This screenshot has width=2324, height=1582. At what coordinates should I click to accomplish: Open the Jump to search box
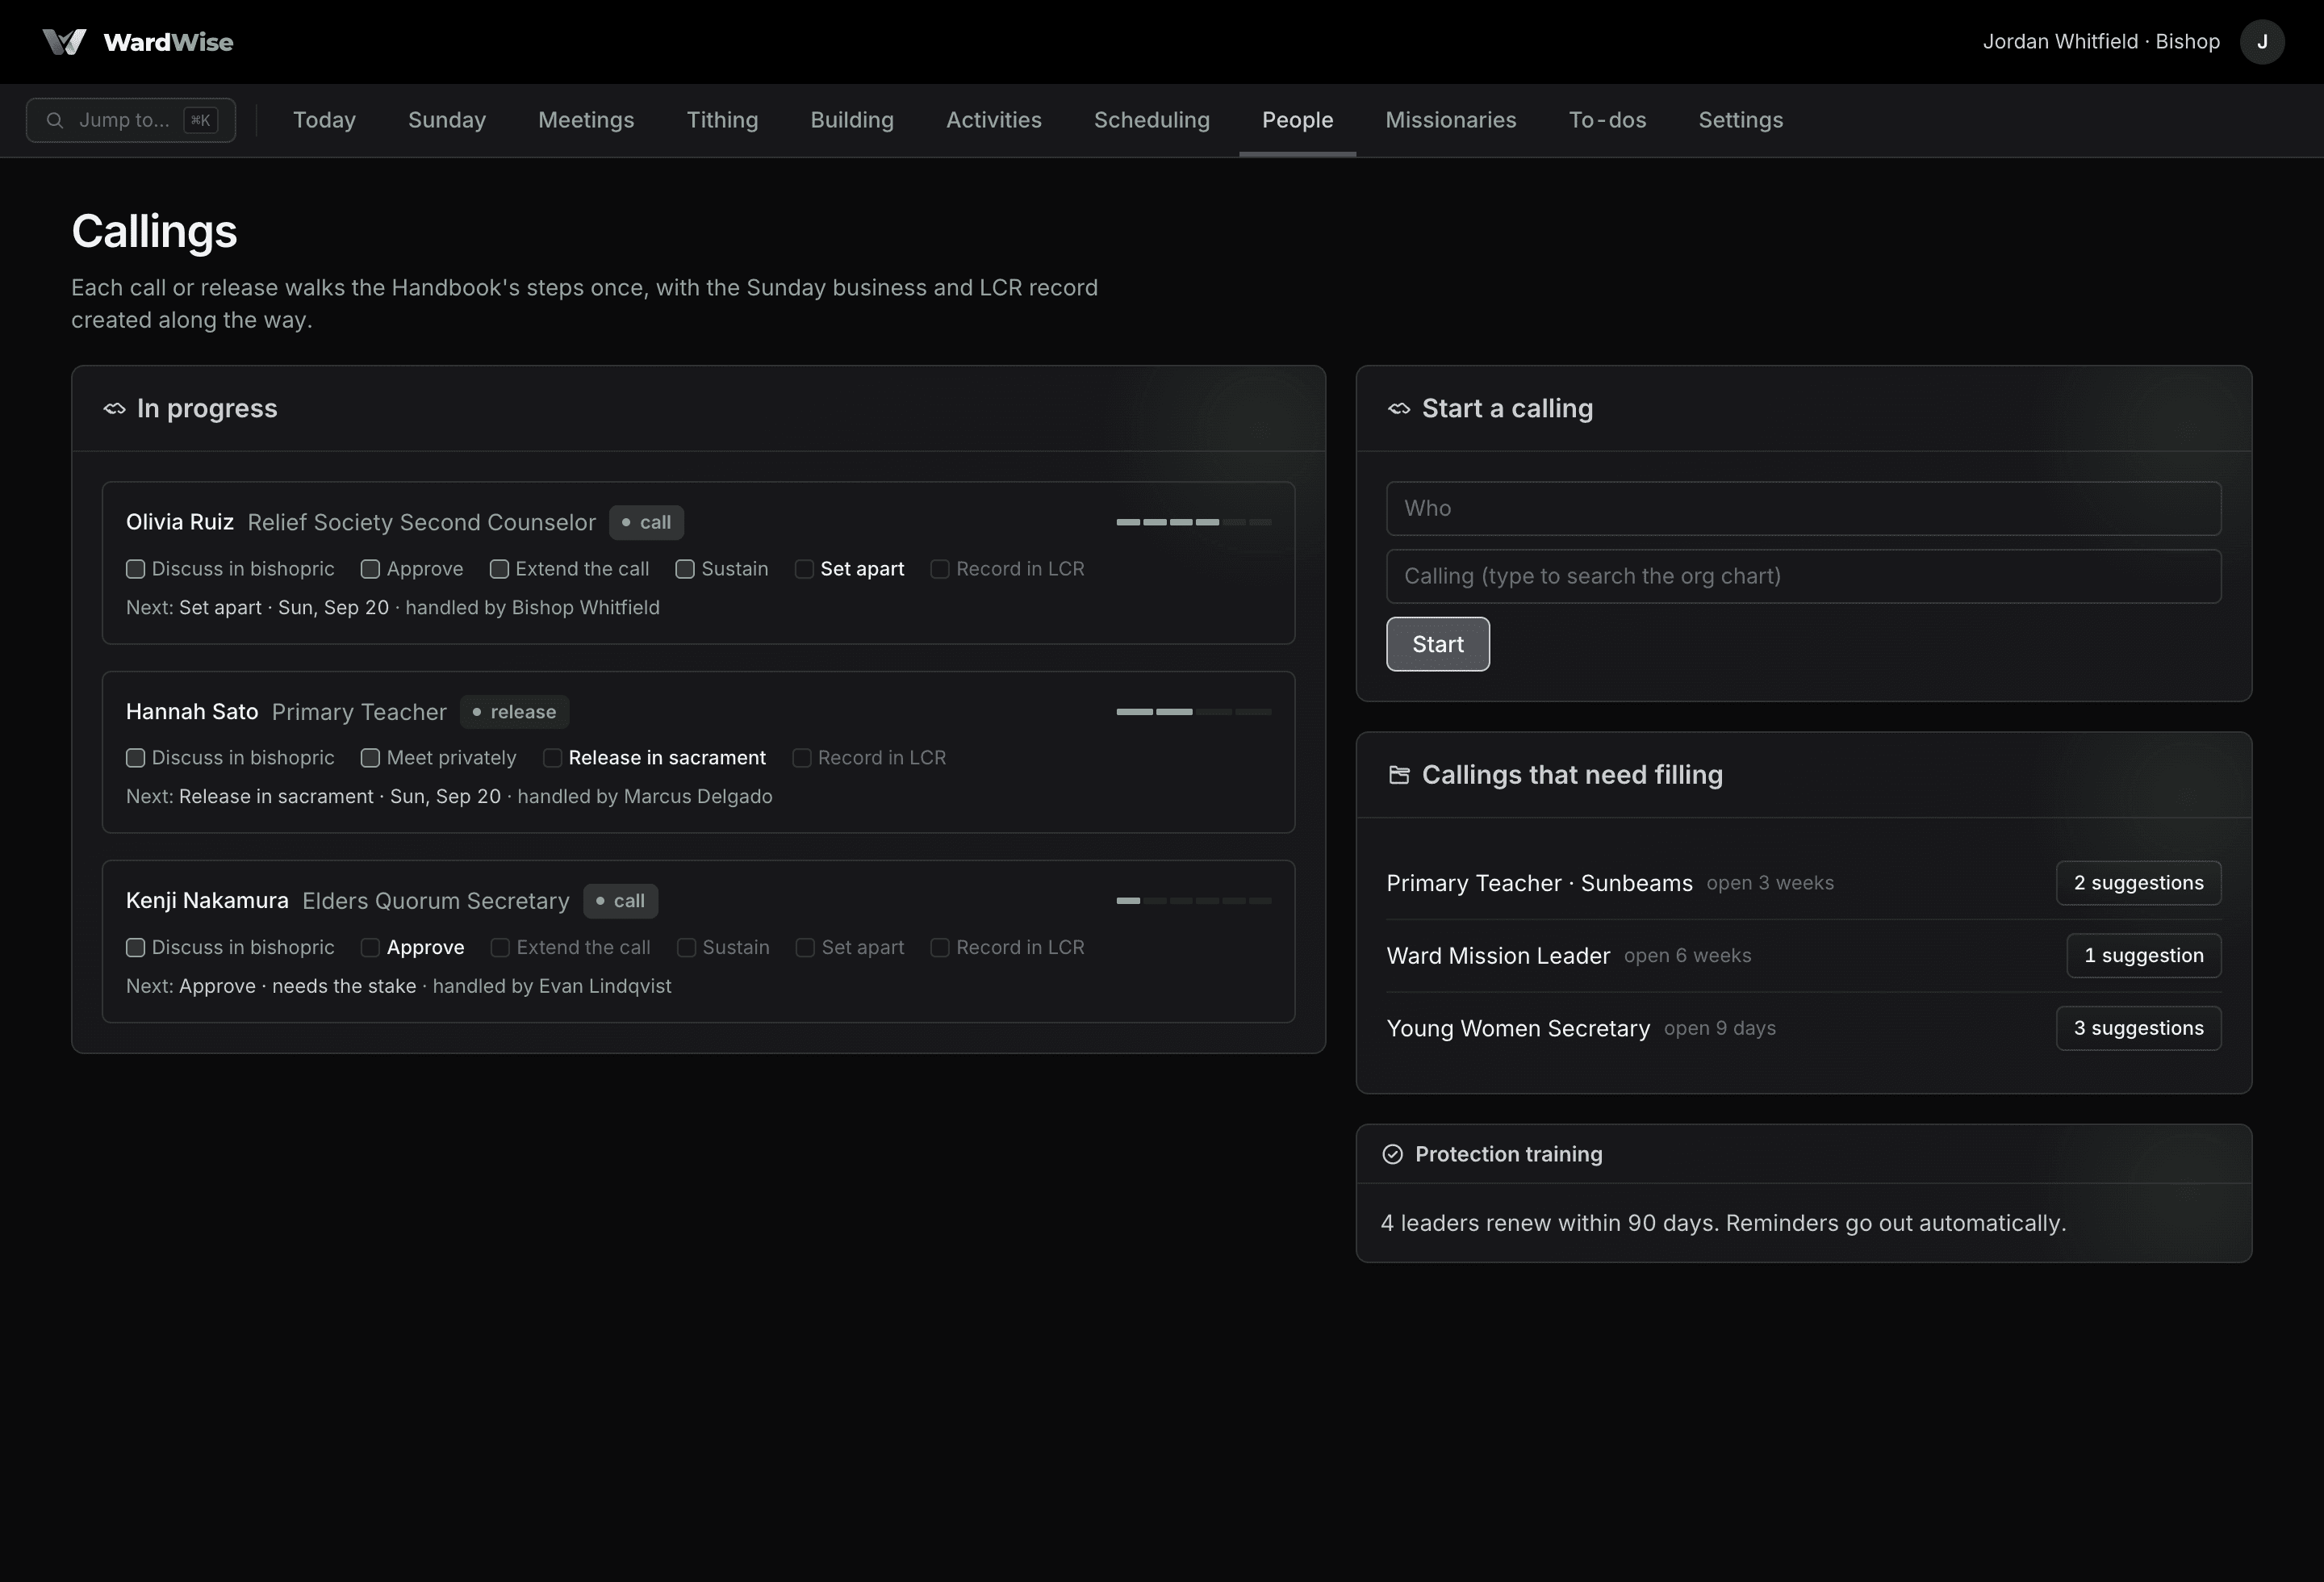131,120
